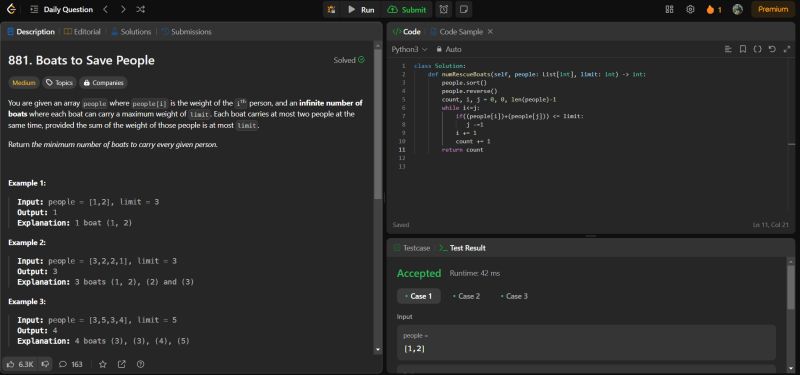Viewport: 800px width, 375px height.
Task: Click the problem title '881. Boats to Save People'
Action: tap(81, 60)
